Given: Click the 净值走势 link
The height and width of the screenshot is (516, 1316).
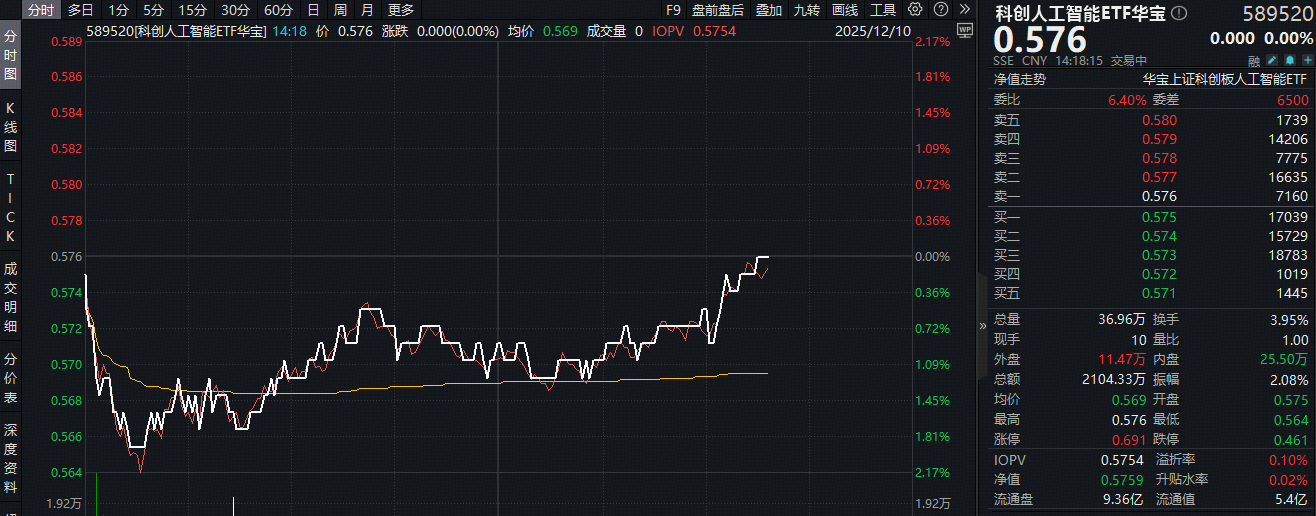Looking at the screenshot, I should click(1019, 79).
